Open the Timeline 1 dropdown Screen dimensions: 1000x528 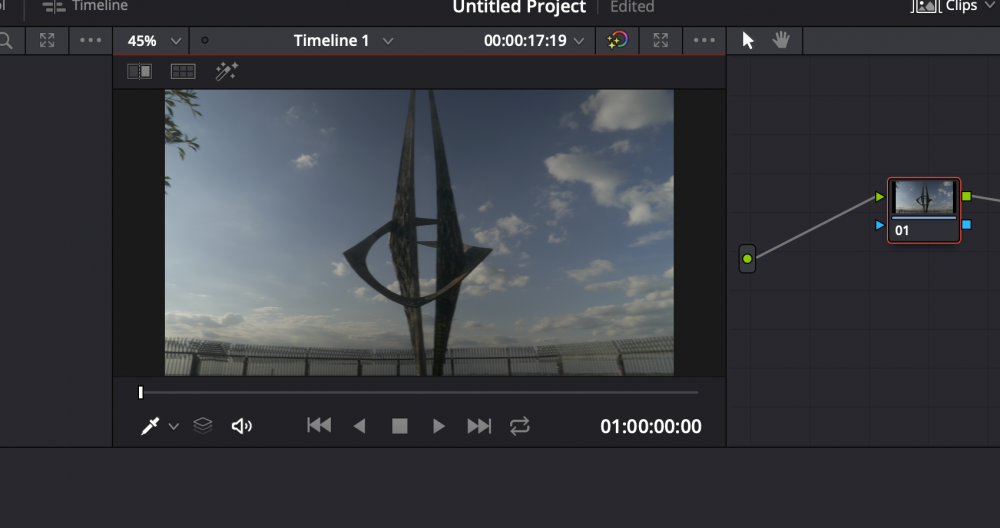[343, 41]
